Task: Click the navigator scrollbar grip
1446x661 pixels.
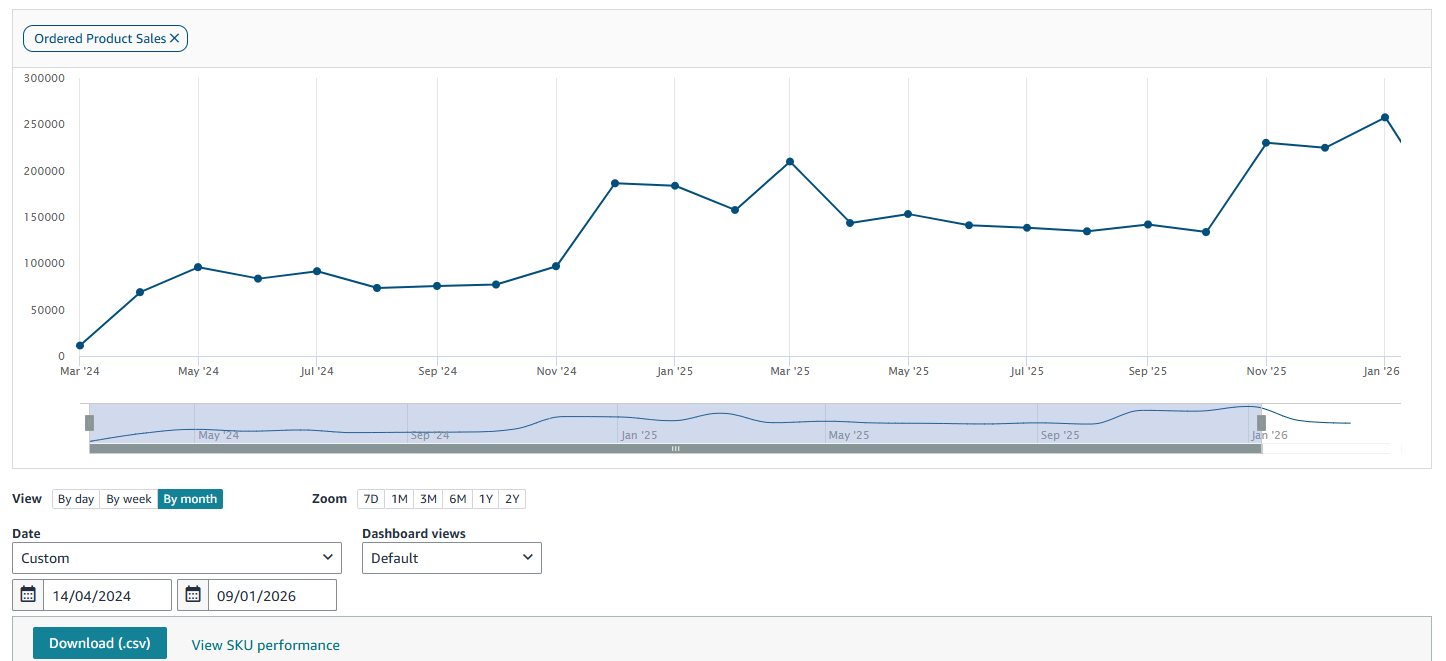Action: 675,449
